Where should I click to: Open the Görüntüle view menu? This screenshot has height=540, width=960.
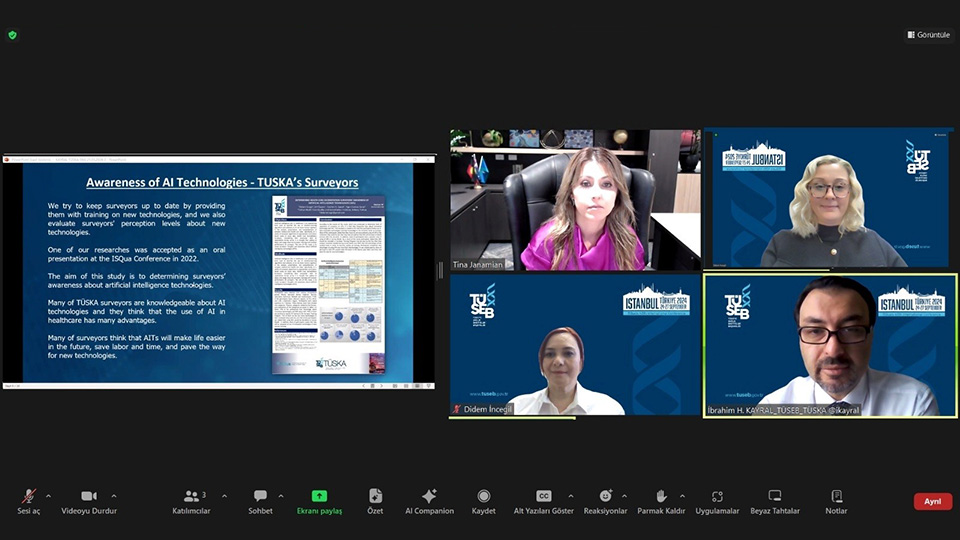(930, 35)
